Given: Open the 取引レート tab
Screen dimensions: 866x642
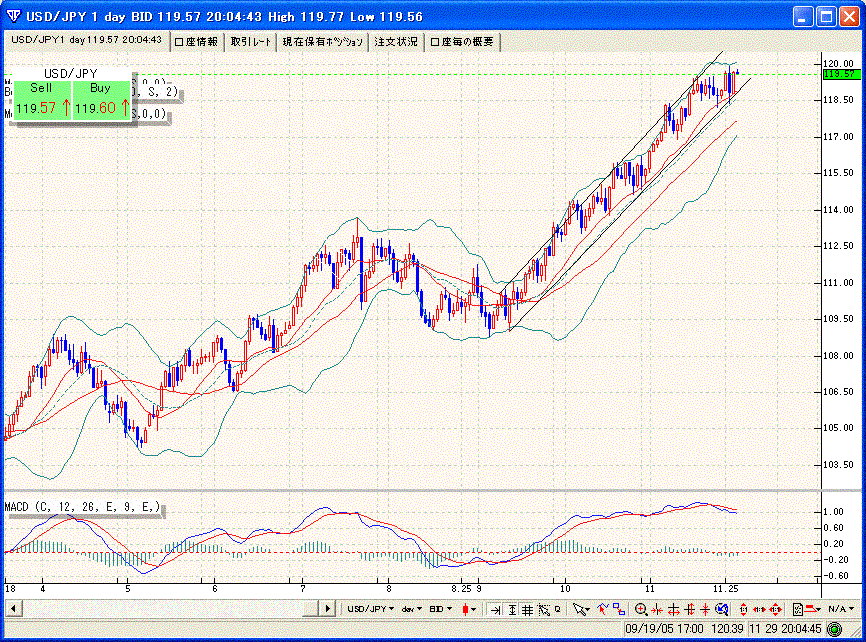Looking at the screenshot, I should coord(250,41).
